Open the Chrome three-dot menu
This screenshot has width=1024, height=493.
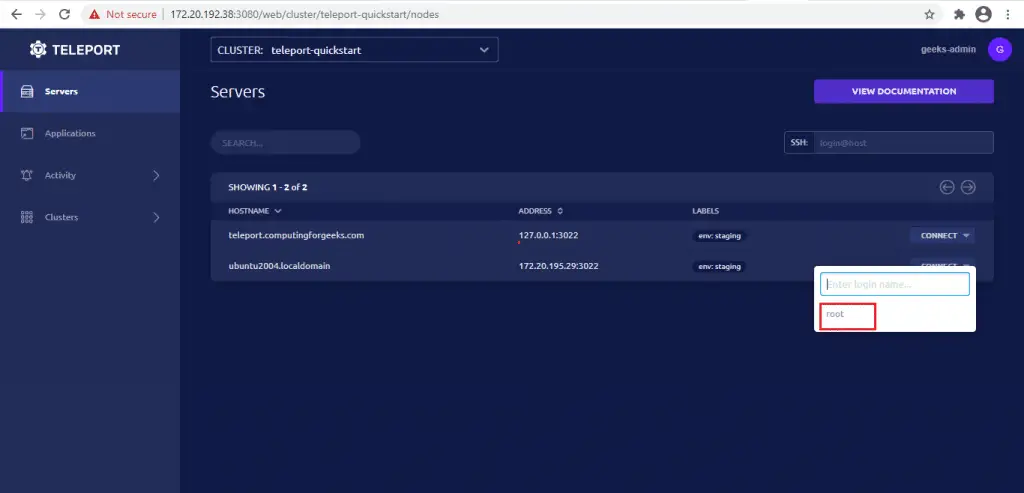point(1008,14)
